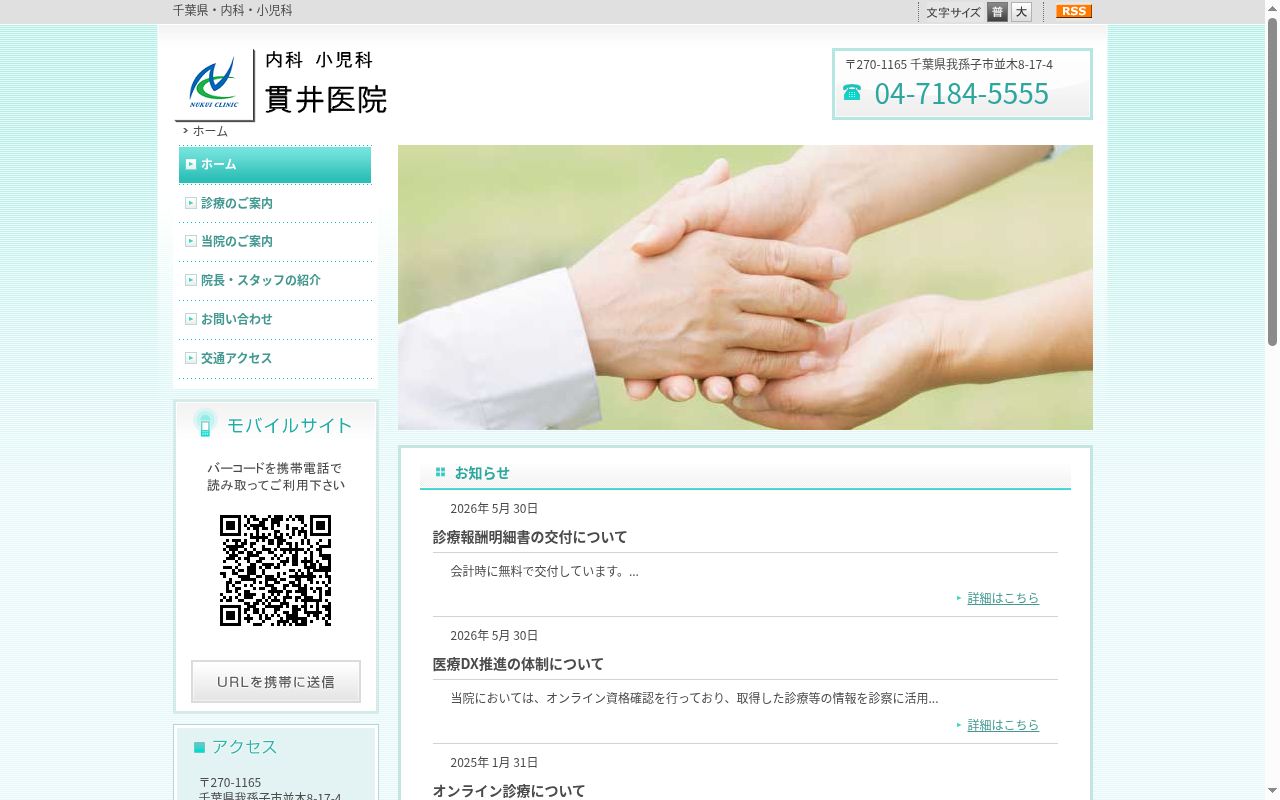This screenshot has height=800, width=1280.
Task: Click the QR code image
Action: pyautogui.click(x=275, y=570)
